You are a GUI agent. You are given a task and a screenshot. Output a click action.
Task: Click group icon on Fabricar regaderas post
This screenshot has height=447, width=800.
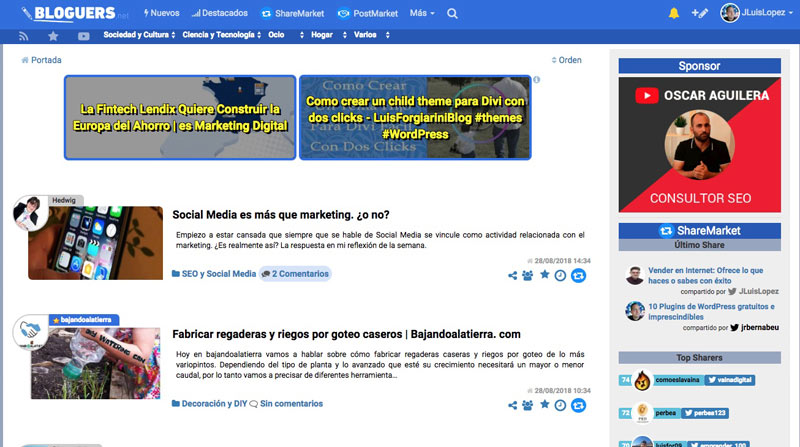(x=528, y=406)
